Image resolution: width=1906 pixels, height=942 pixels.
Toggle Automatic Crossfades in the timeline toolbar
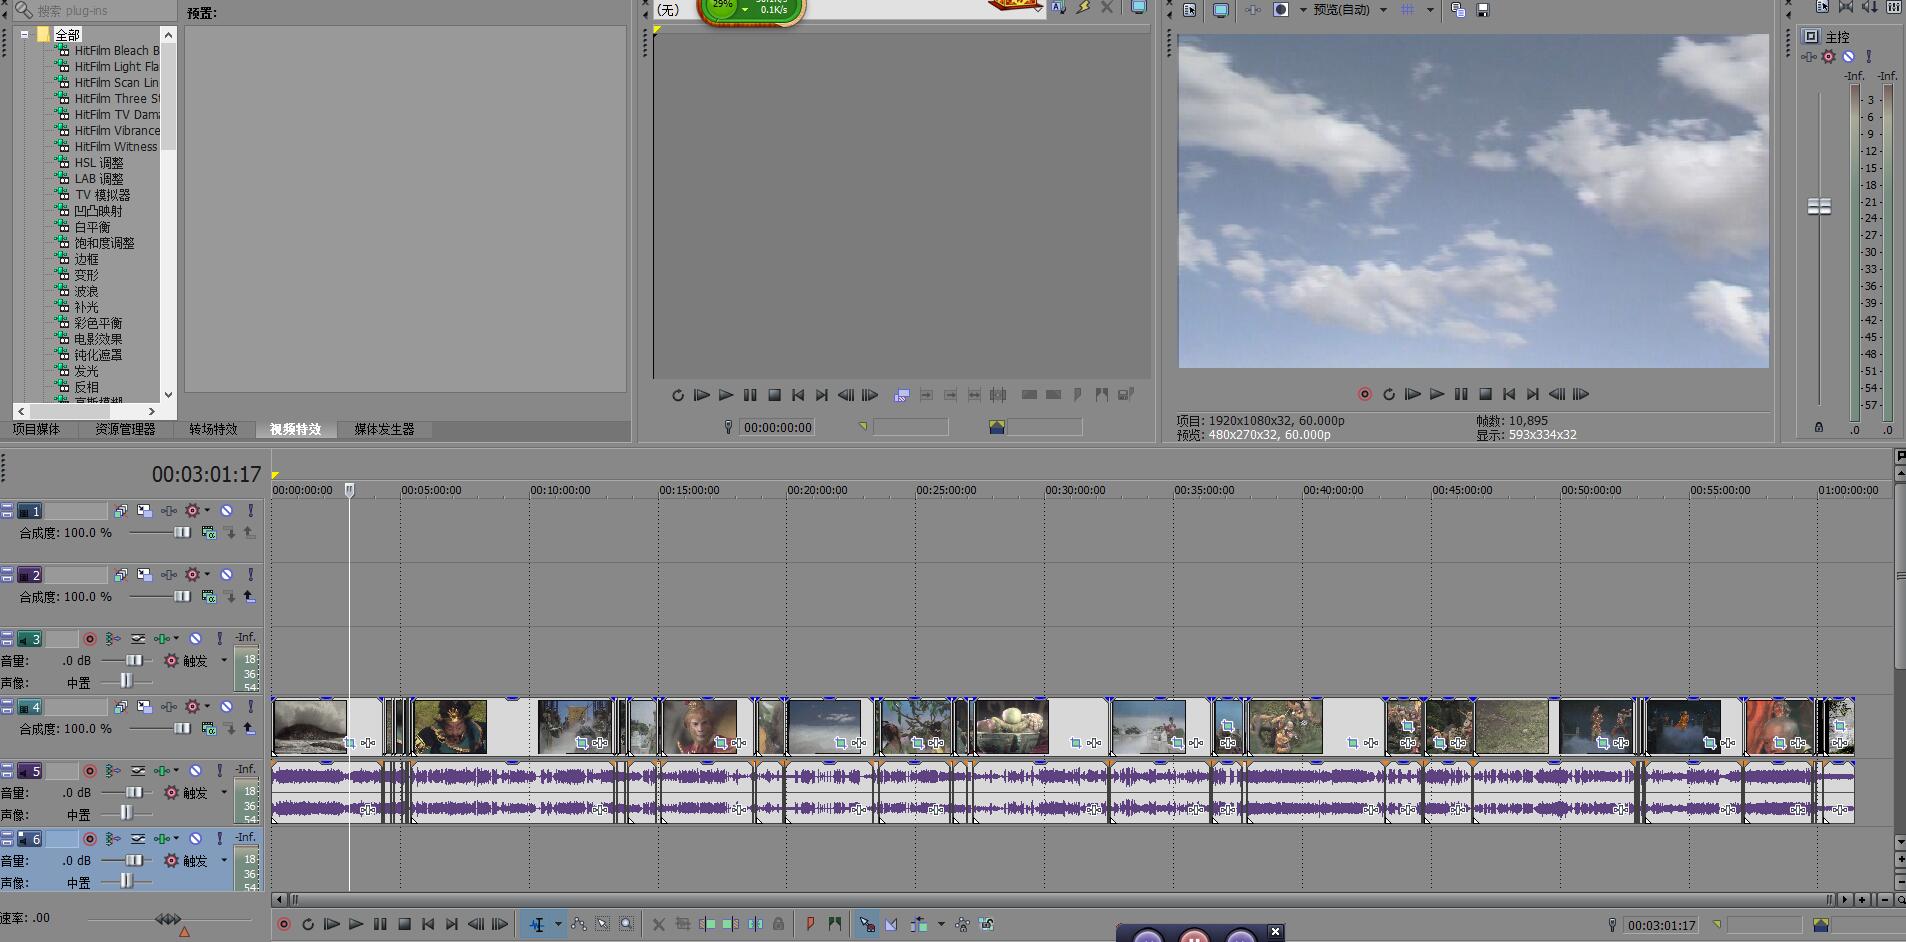[891, 925]
